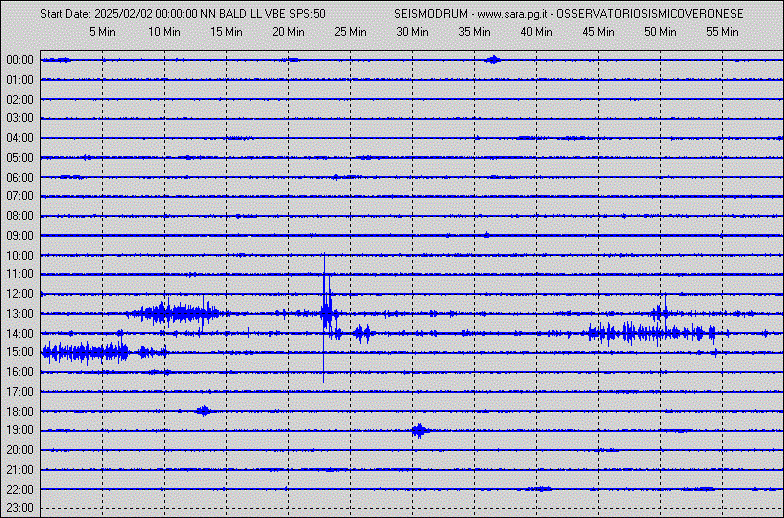Viewport: 784px width, 518px height.
Task: Click the 30 Min column label
Action: click(412, 32)
